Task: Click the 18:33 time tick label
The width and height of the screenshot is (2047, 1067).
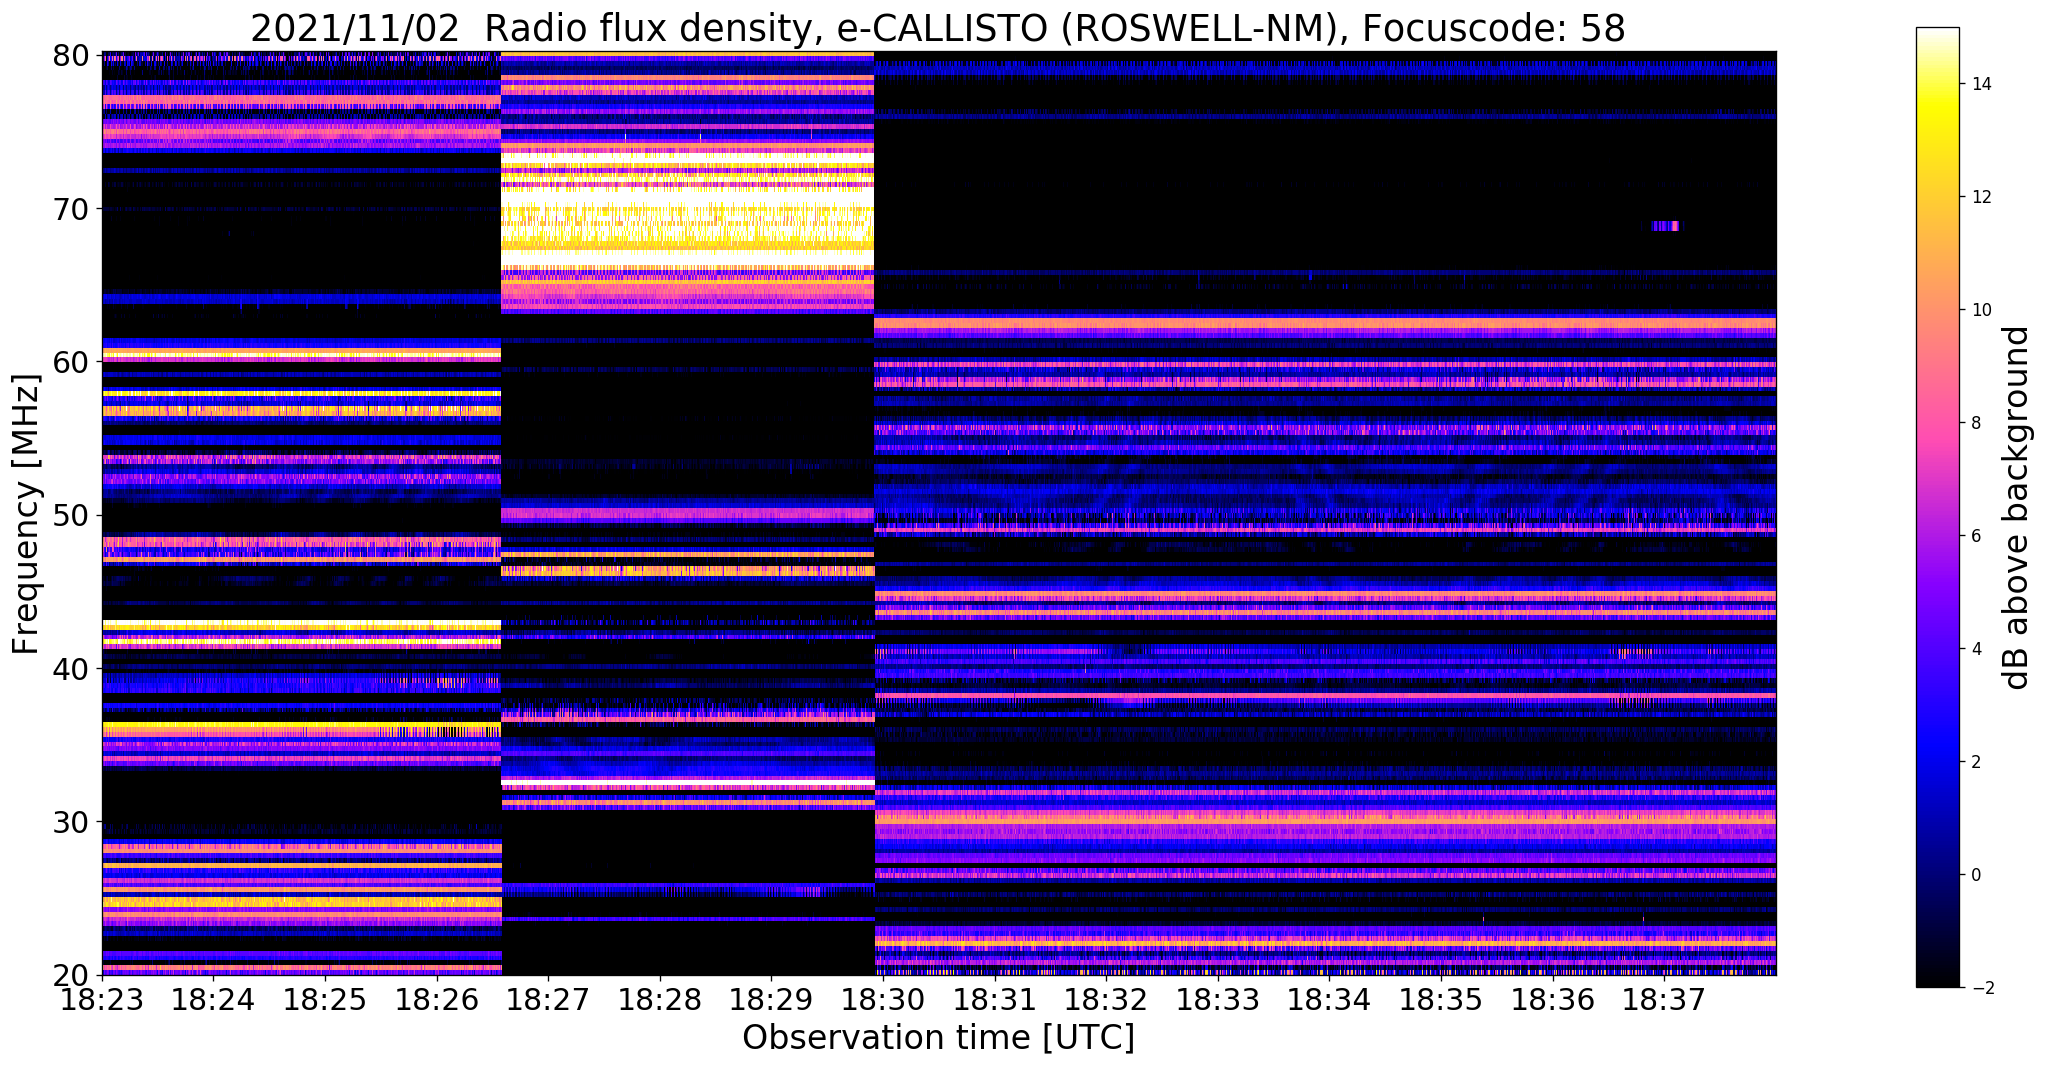Action: [x=1218, y=999]
